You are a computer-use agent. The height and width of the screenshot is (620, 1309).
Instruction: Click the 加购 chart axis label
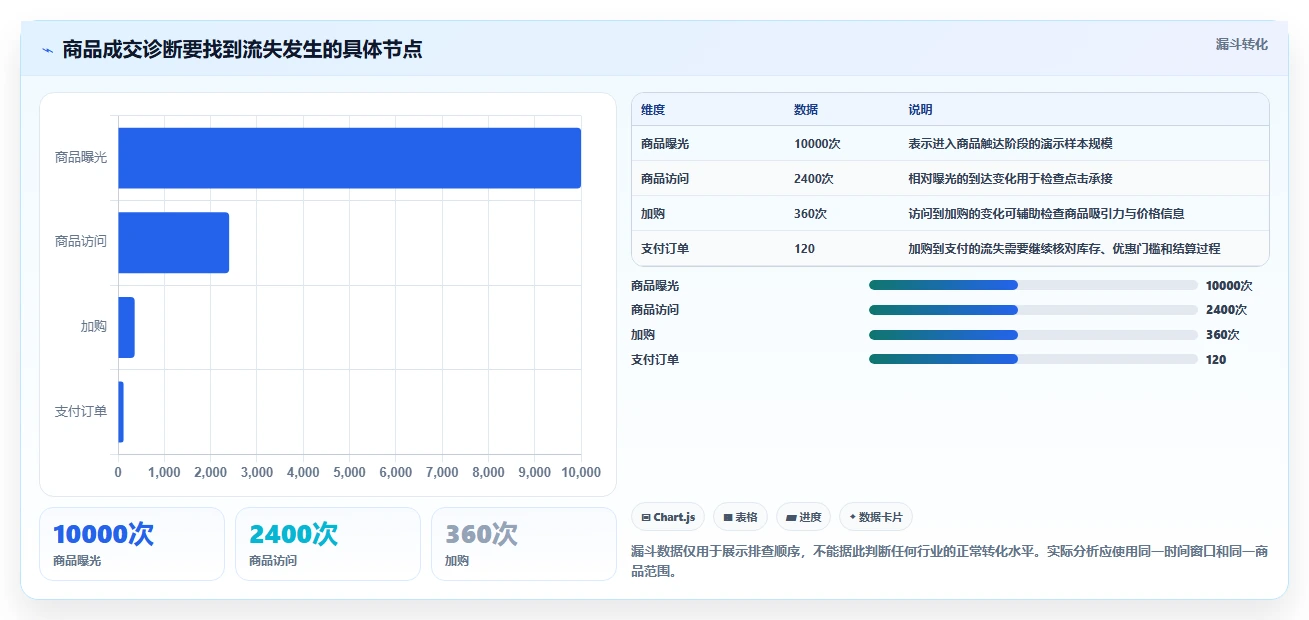94,327
